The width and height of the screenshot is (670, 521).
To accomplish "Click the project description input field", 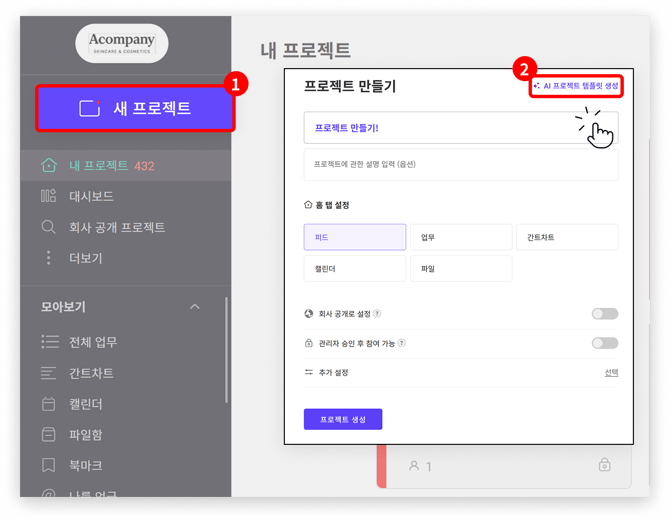I will click(460, 164).
